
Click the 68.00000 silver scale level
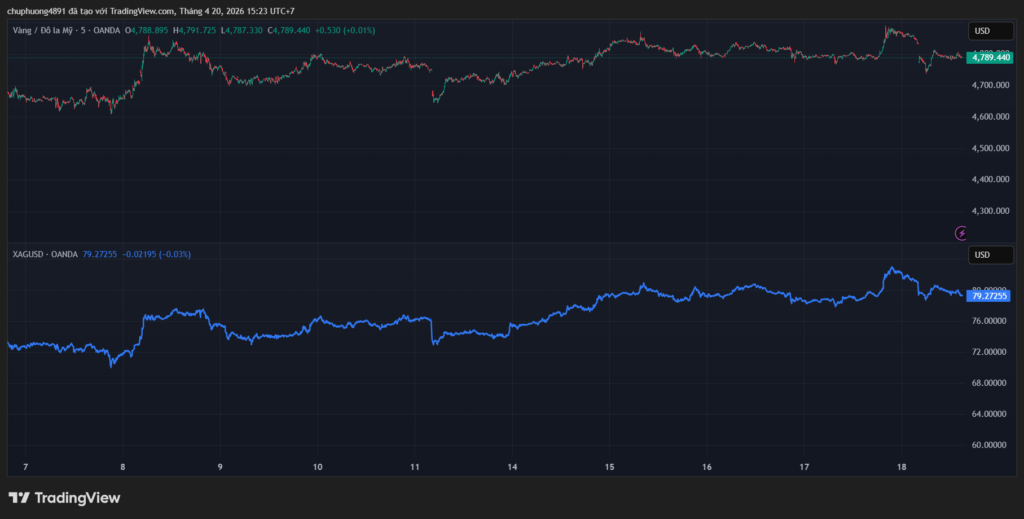(x=988, y=383)
